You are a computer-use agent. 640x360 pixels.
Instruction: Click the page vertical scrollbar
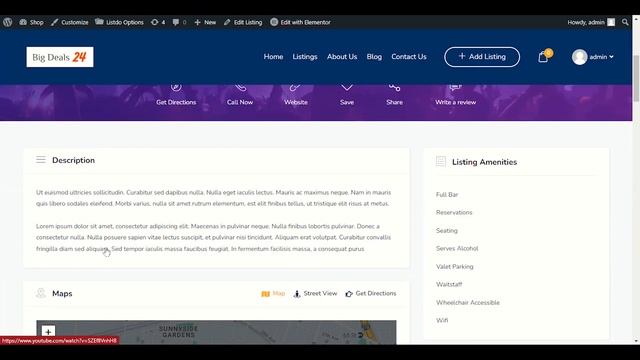pyautogui.click(x=636, y=78)
